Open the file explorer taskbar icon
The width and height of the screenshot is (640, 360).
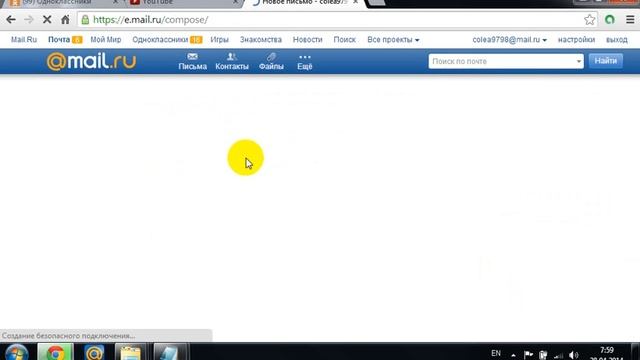tap(130, 353)
